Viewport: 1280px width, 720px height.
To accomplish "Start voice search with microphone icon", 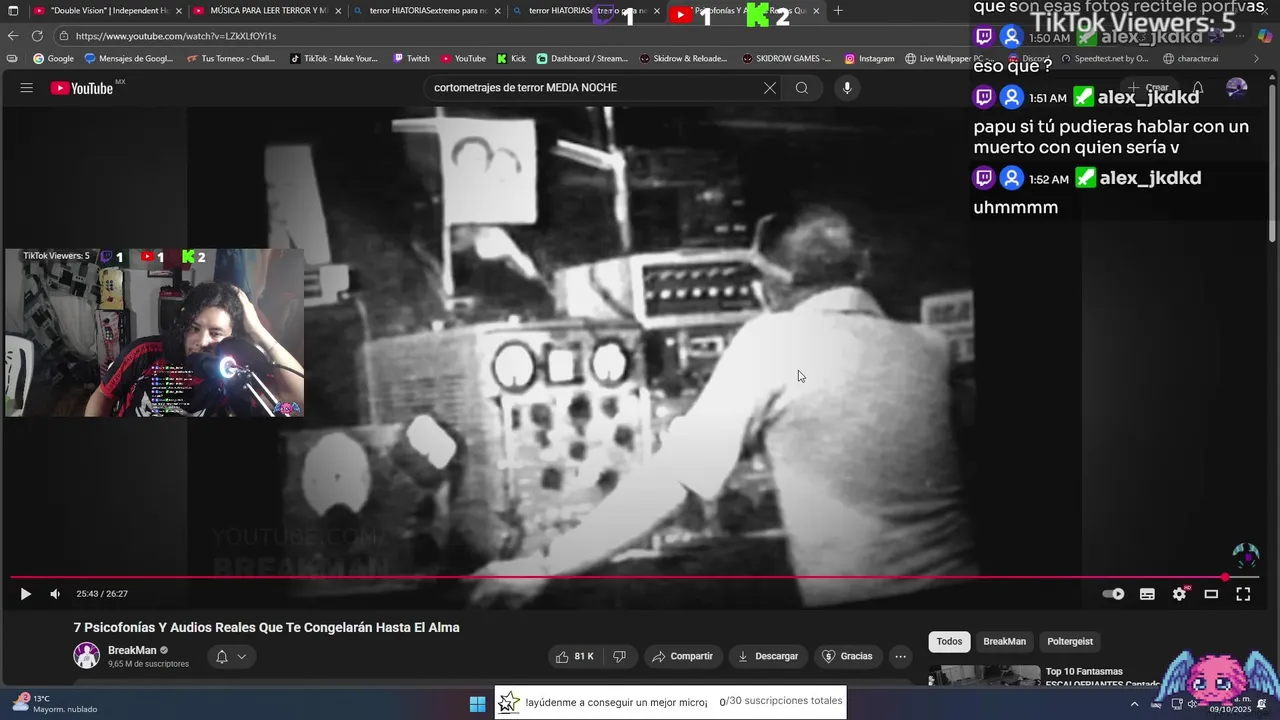I will click(x=847, y=88).
